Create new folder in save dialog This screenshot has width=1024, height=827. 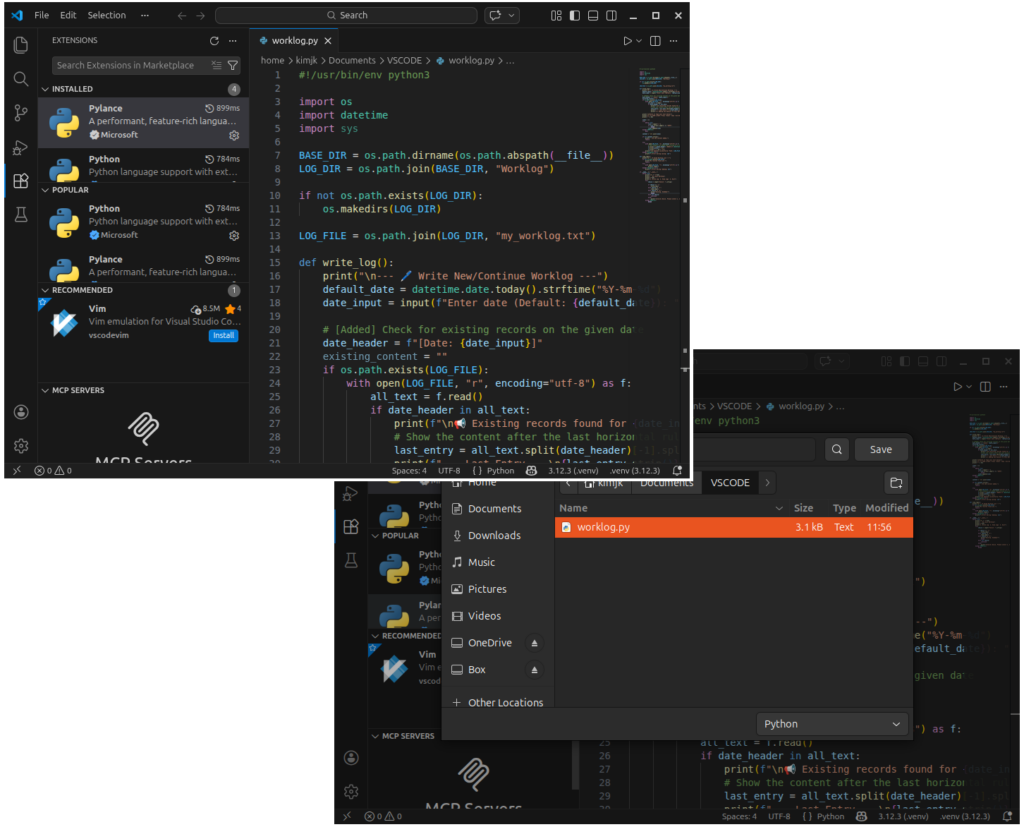pyautogui.click(x=895, y=482)
